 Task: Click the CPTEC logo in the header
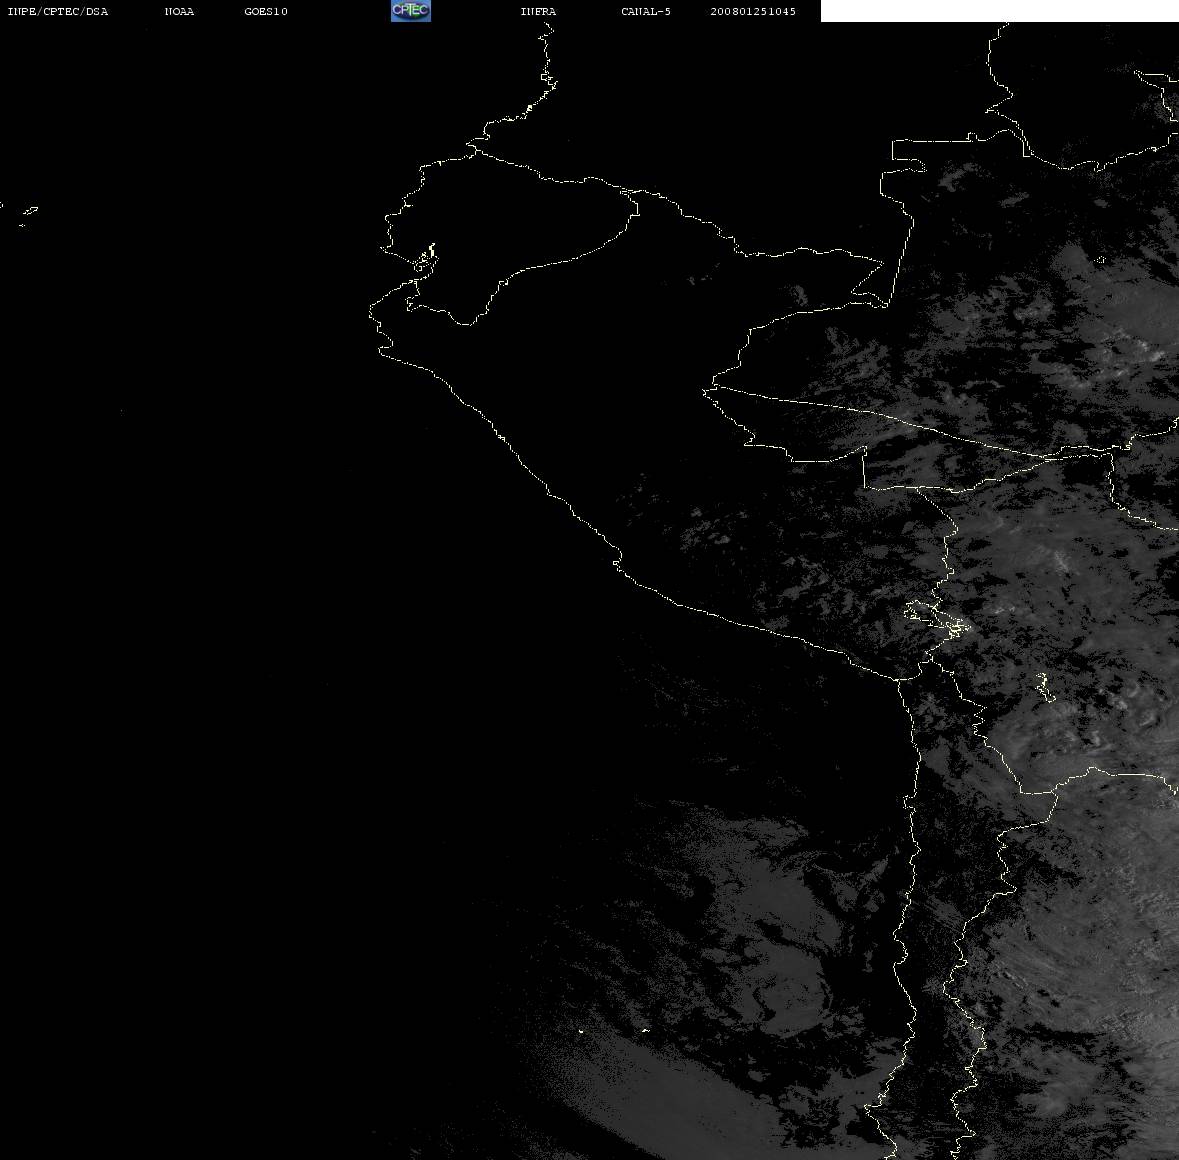(411, 11)
